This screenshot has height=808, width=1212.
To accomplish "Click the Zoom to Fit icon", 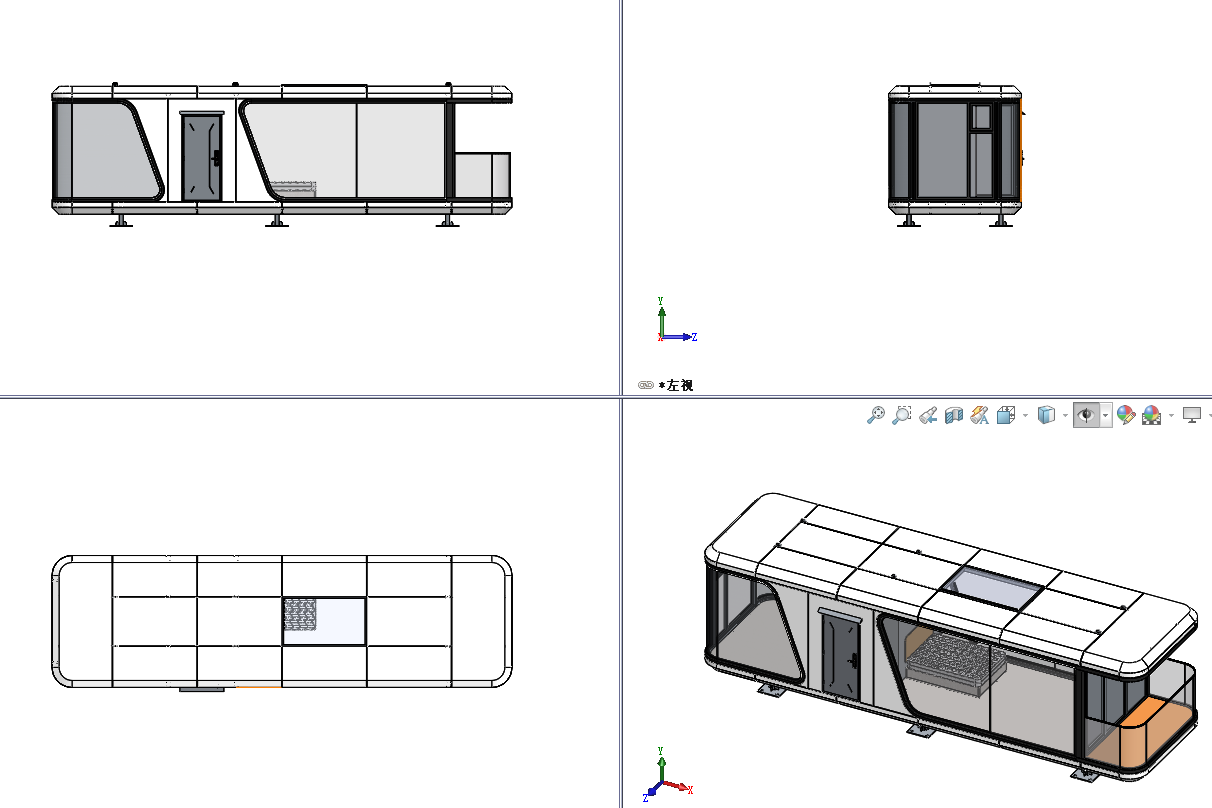I will point(876,415).
